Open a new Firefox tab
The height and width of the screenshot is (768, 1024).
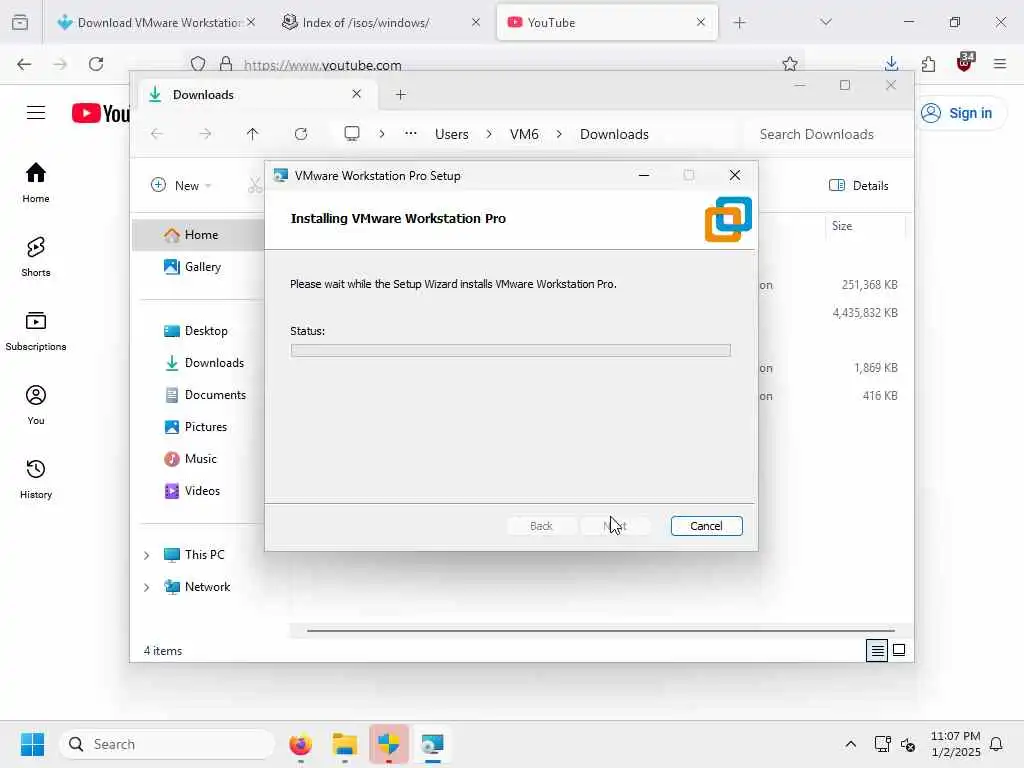(x=739, y=23)
